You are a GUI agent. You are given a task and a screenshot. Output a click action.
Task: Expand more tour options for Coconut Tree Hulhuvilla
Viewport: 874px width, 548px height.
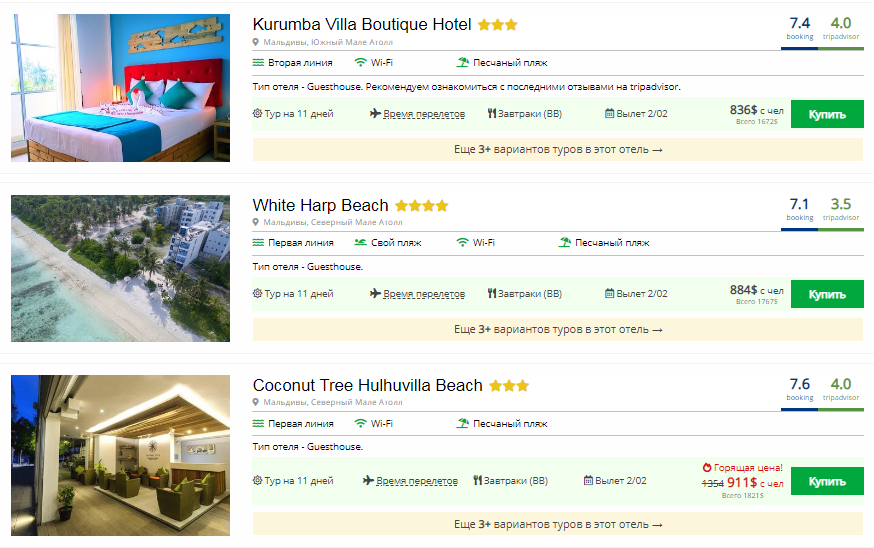[x=557, y=524]
